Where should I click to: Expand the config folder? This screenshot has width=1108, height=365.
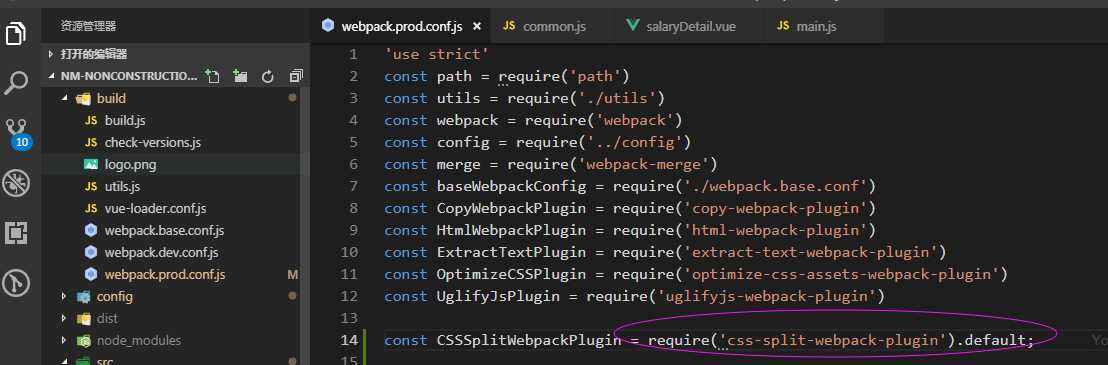(x=114, y=297)
